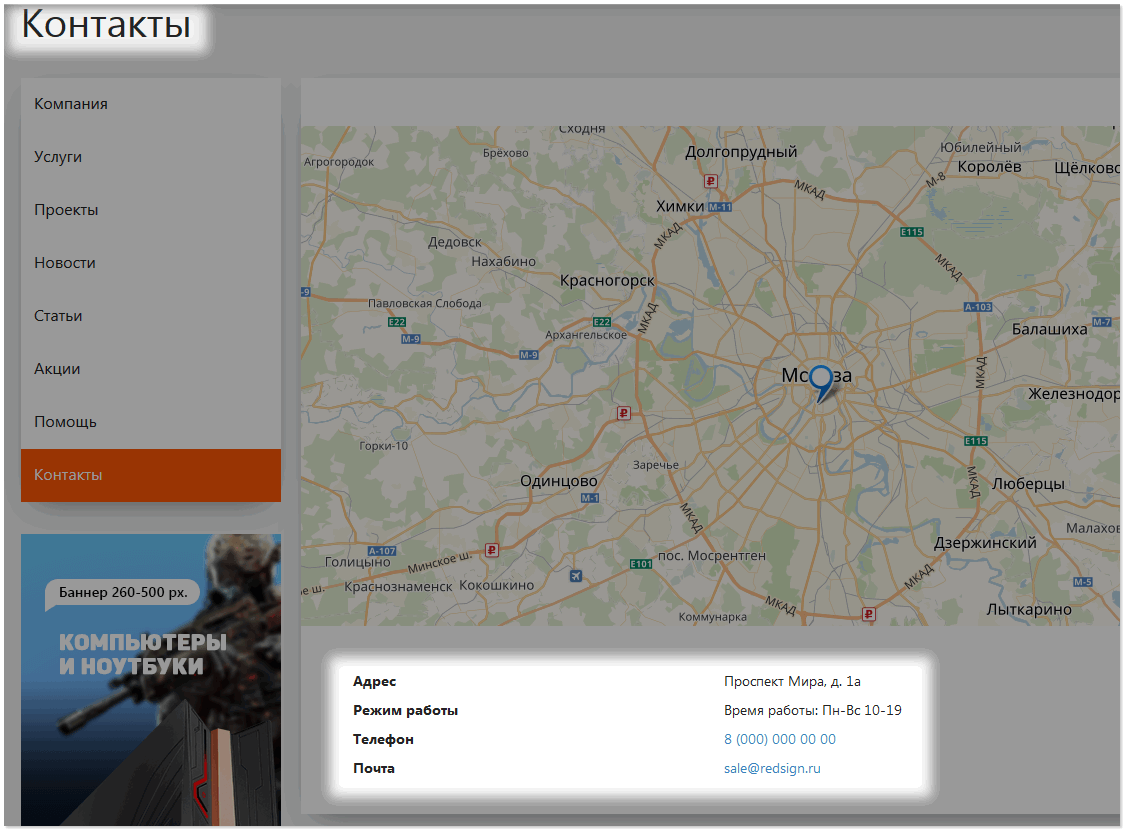Click the Проспект Мира, д. 1а address
Screen dimensions: 1125x831
coord(792,682)
